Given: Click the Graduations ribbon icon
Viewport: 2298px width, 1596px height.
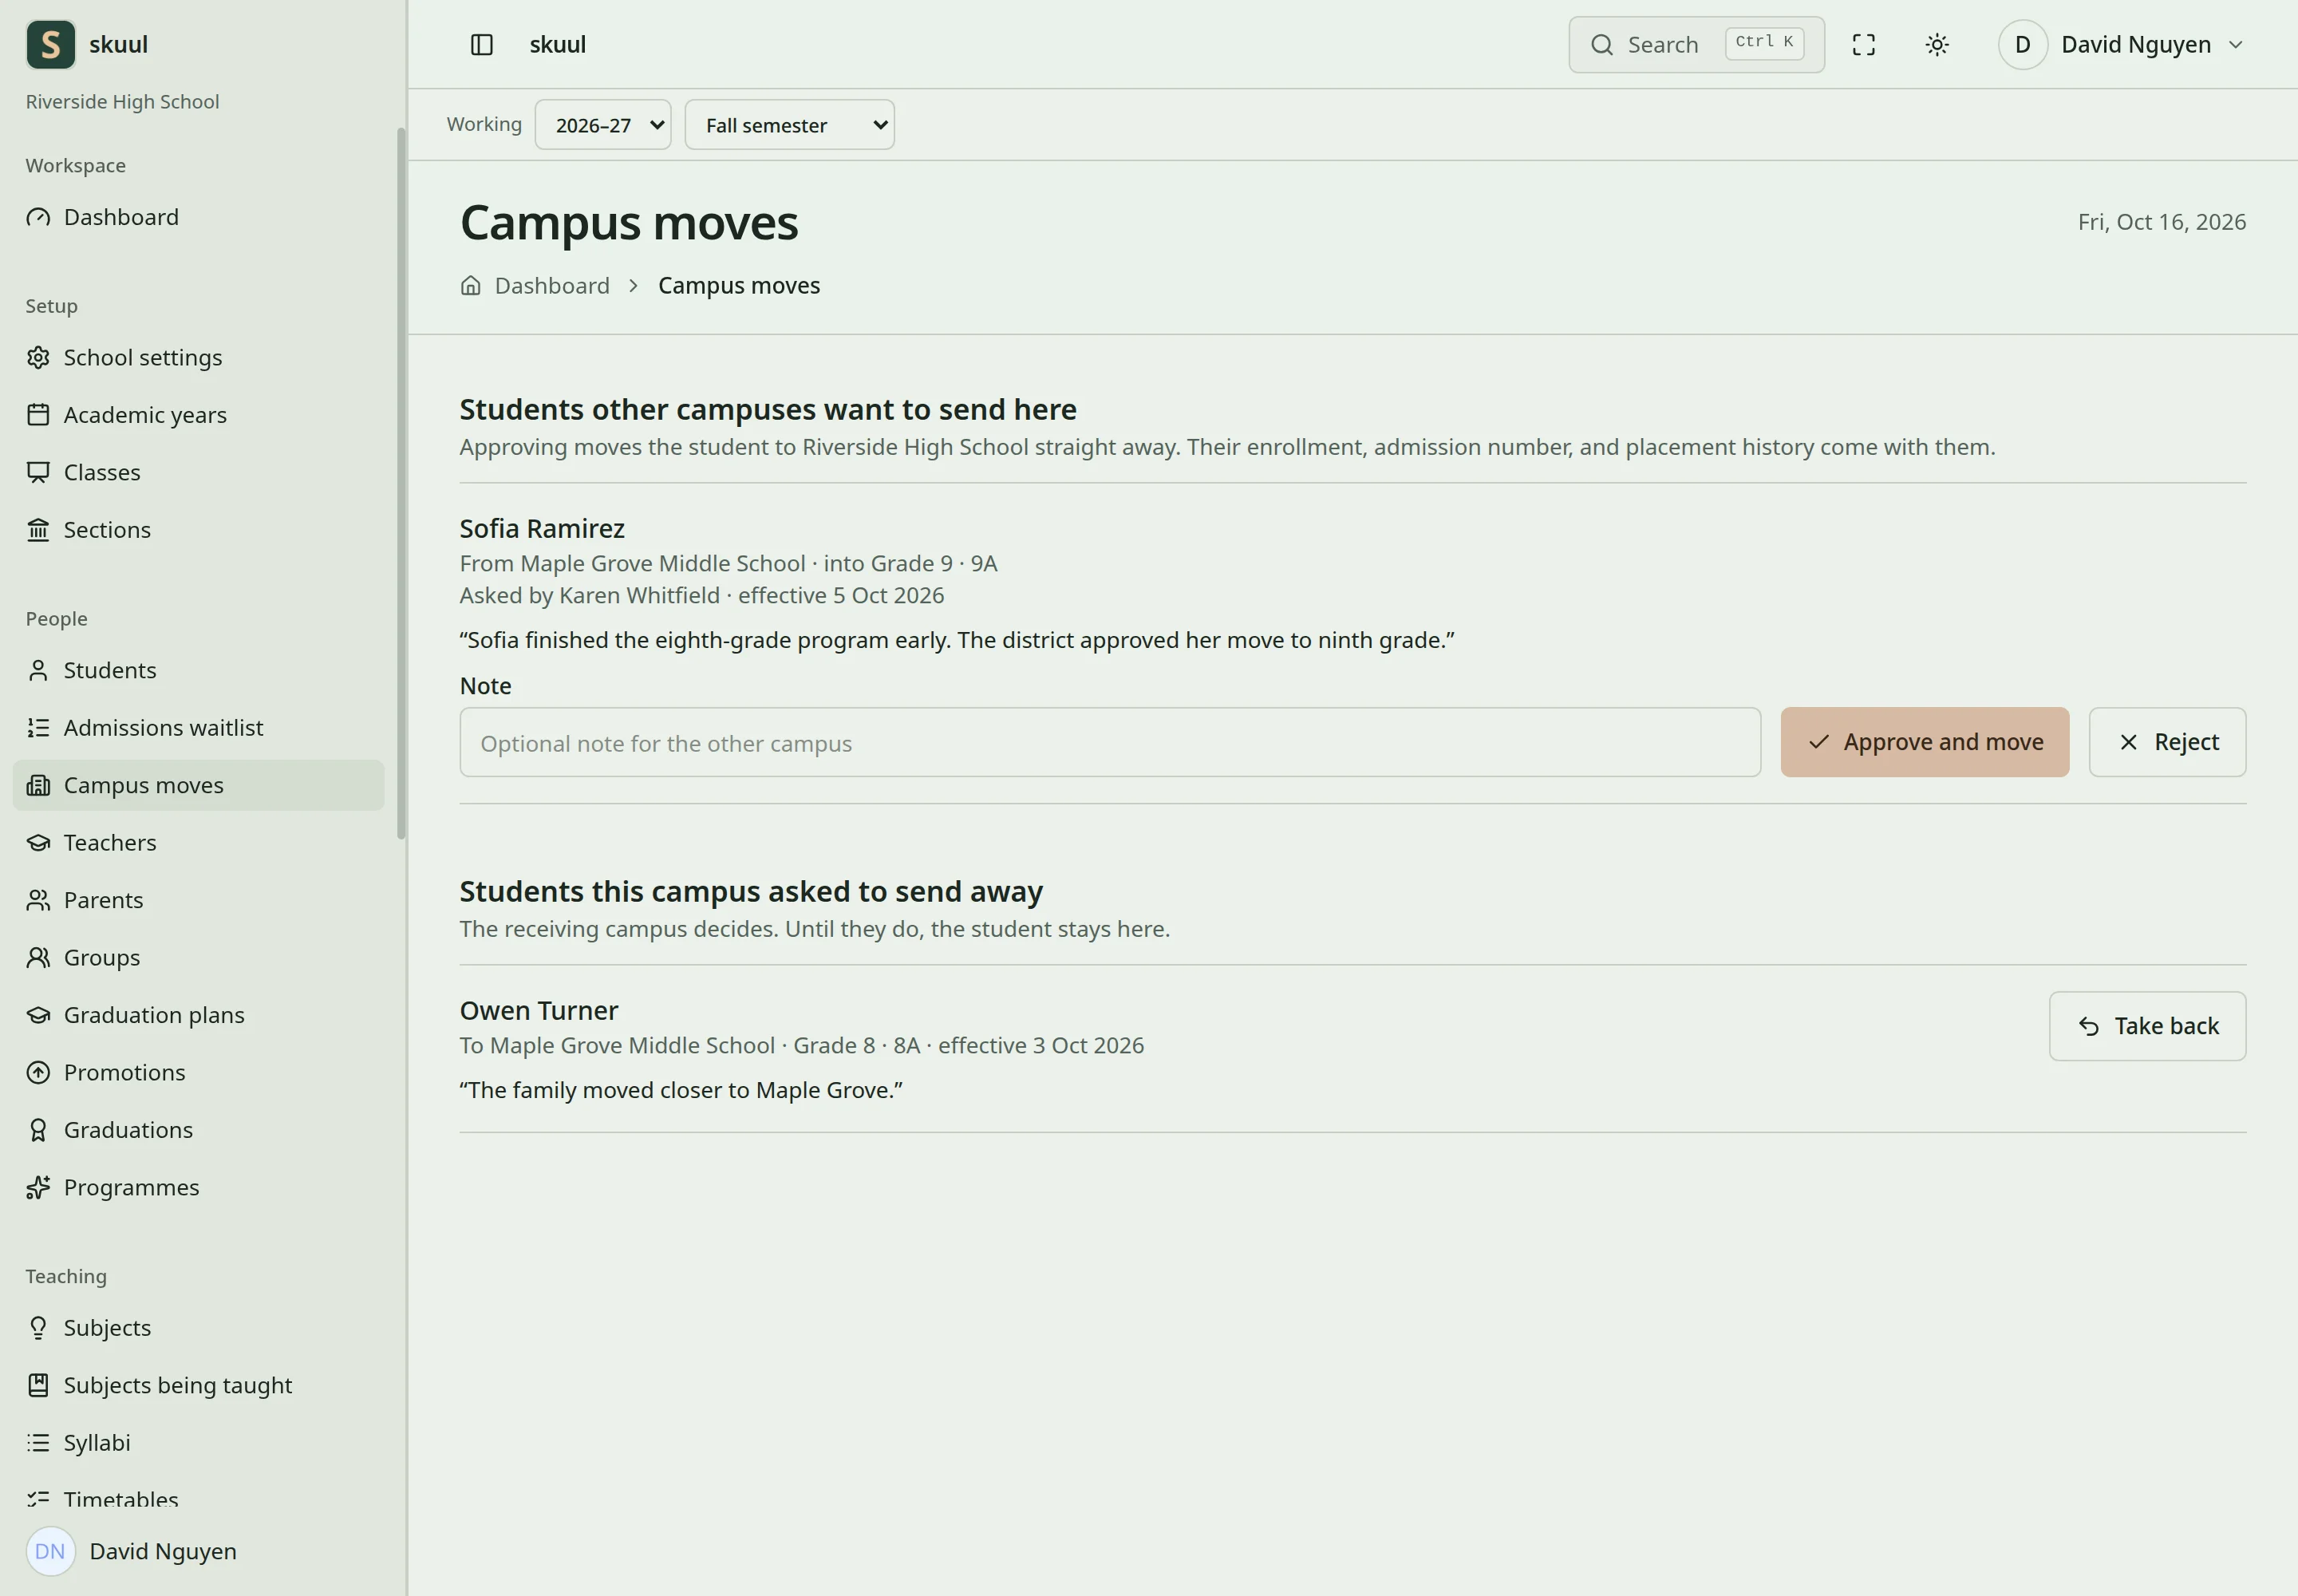Looking at the screenshot, I should pyautogui.click(x=38, y=1130).
